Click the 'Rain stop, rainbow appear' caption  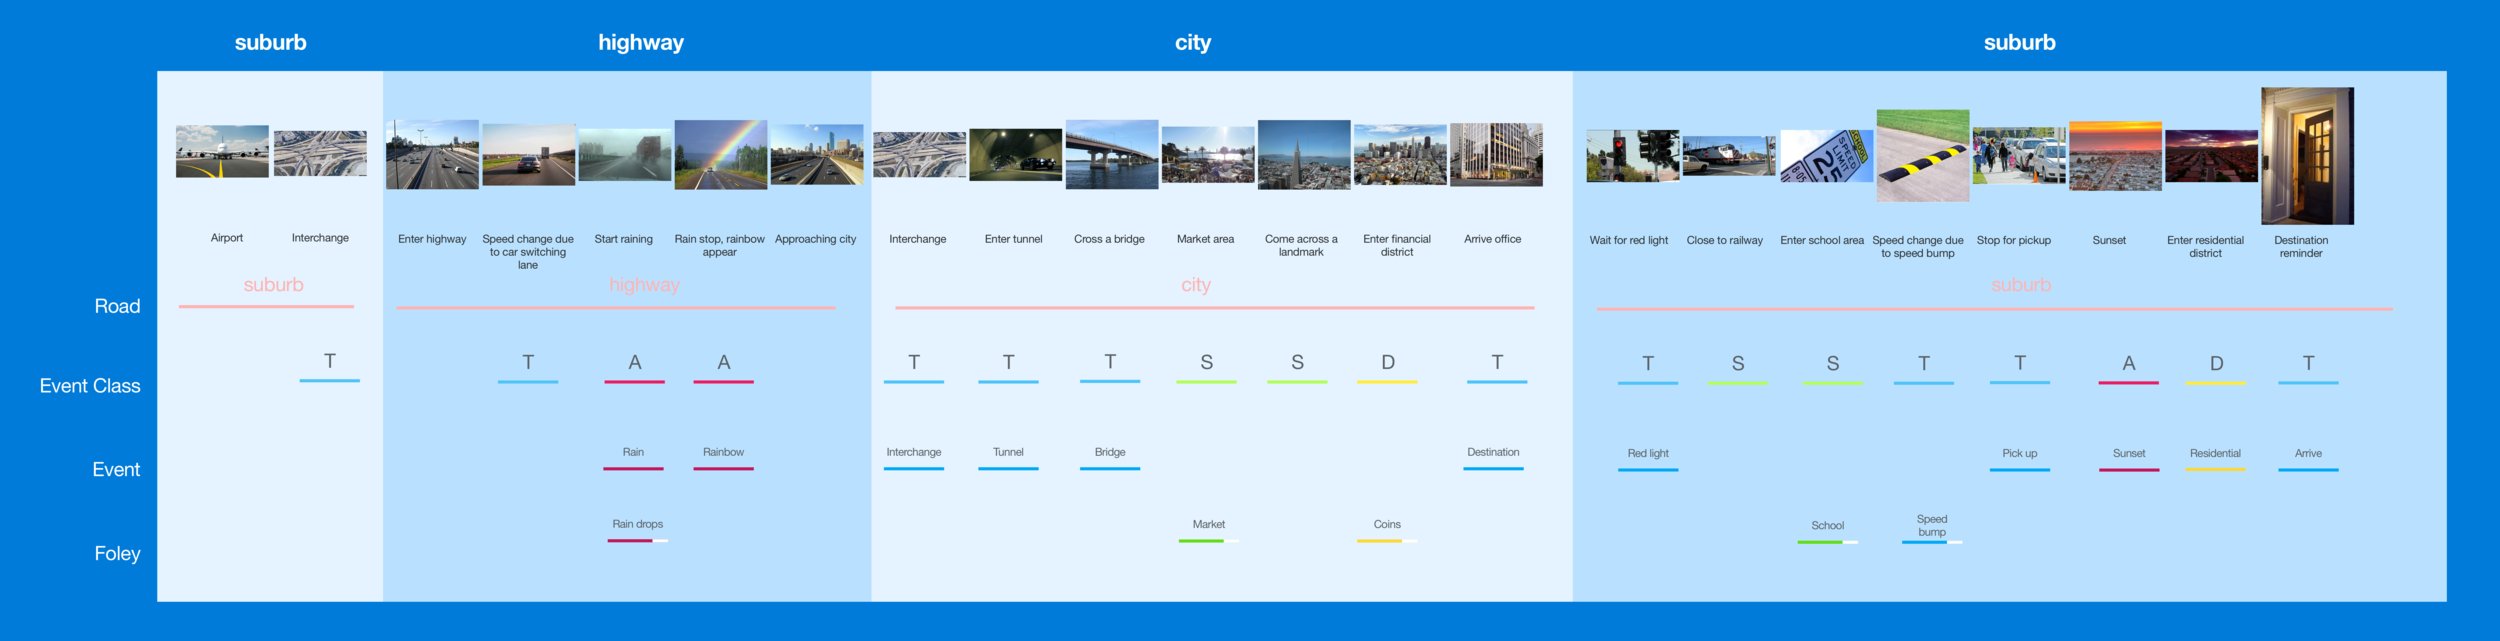pos(719,246)
